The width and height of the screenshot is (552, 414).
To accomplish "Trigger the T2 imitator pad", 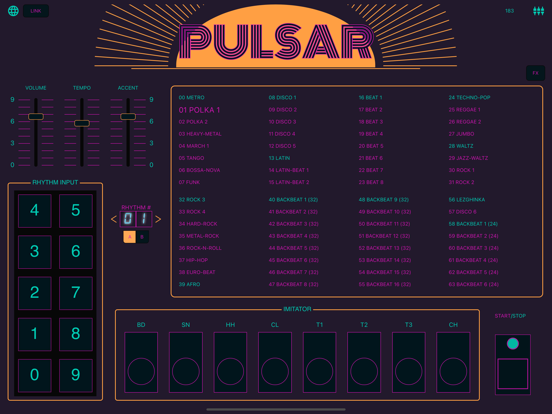I will (364, 362).
